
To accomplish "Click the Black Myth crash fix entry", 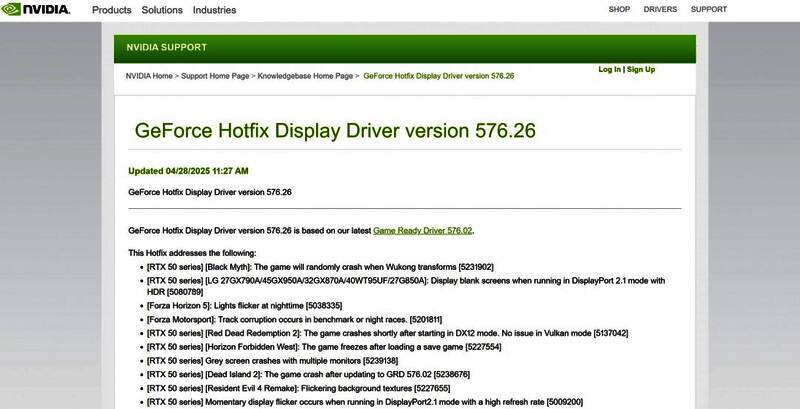I will click(320, 267).
